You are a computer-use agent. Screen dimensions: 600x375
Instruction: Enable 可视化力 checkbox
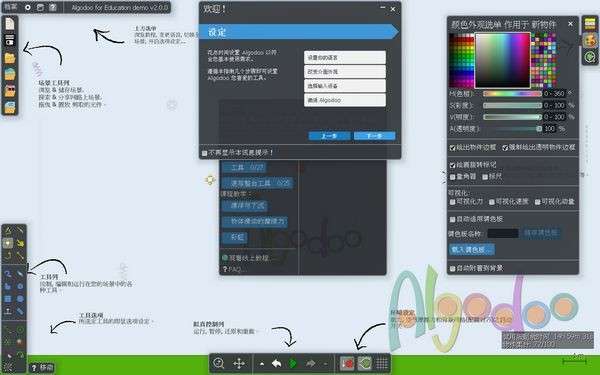[x=453, y=202]
